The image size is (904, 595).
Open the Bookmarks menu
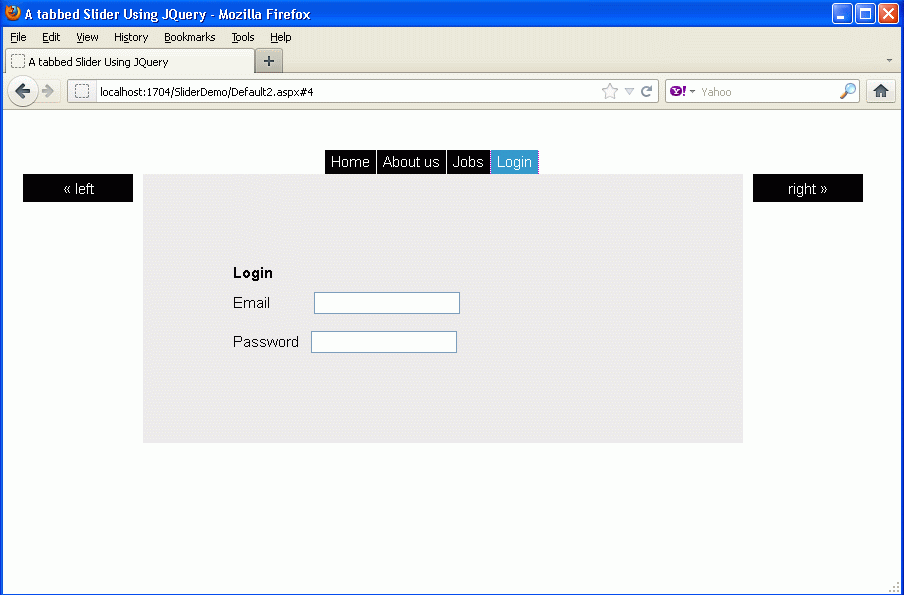[x=190, y=37]
